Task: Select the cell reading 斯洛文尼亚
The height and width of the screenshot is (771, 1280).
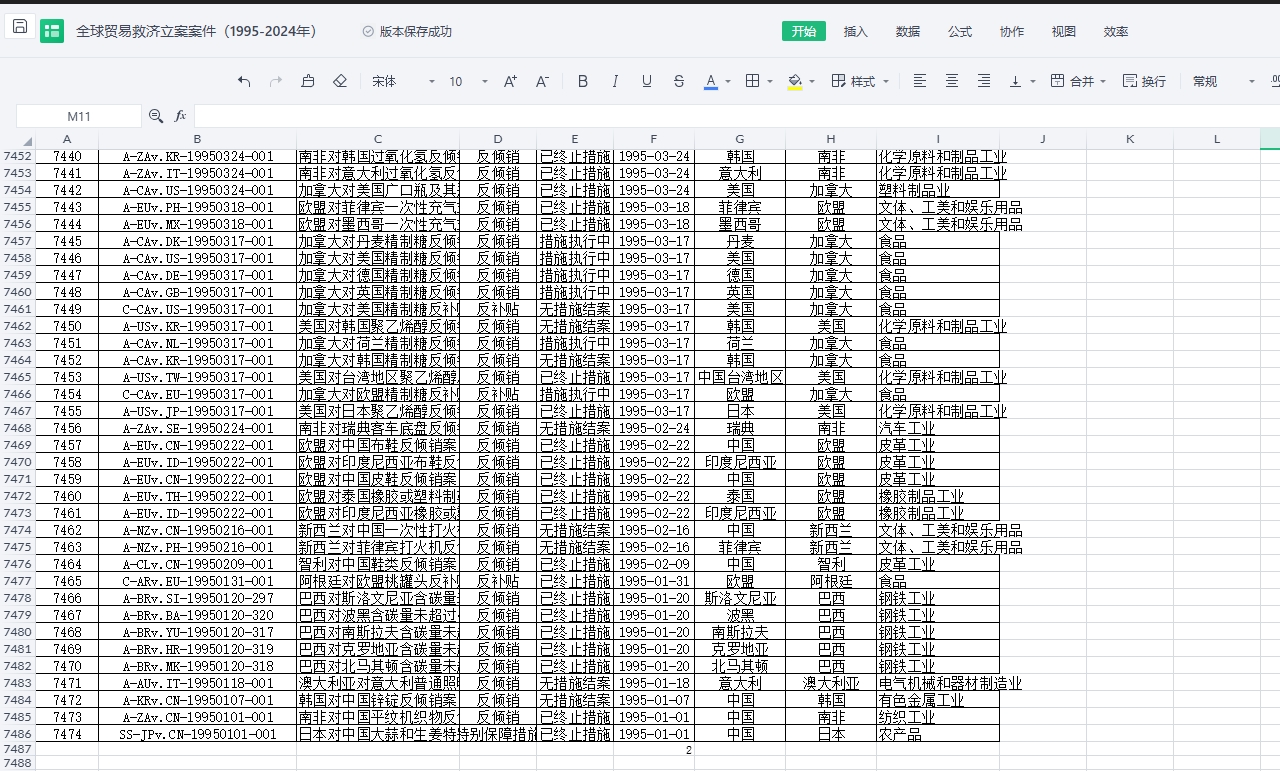Action: click(x=740, y=598)
